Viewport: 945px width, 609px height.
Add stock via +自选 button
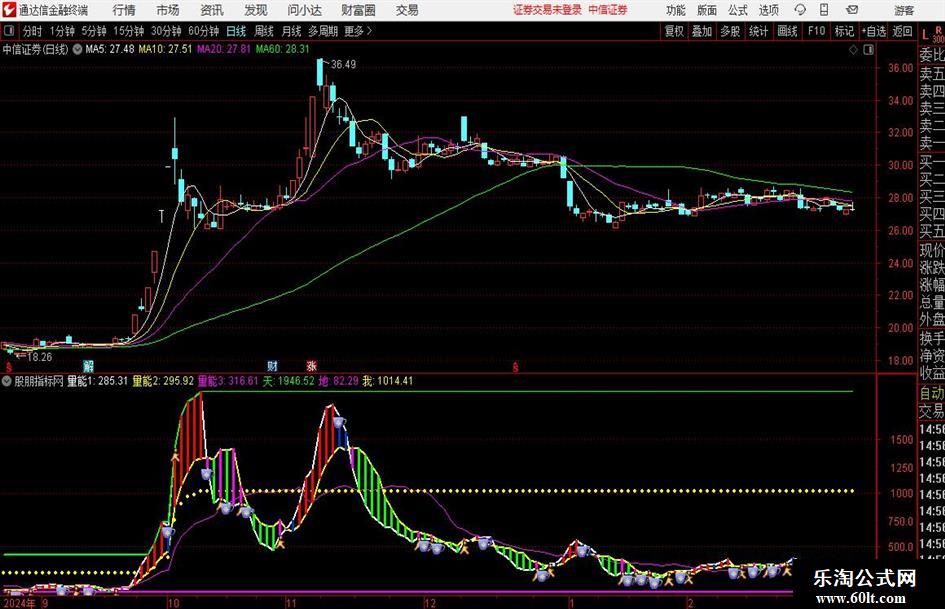[874, 31]
